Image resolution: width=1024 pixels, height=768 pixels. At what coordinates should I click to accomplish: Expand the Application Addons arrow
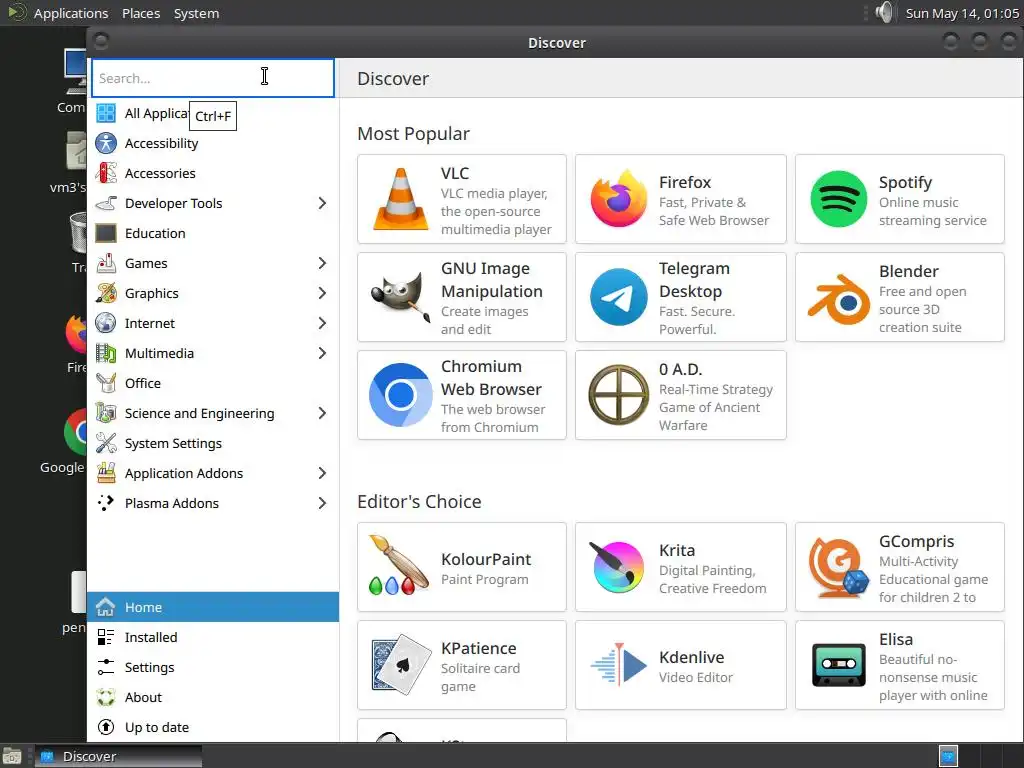(x=322, y=473)
